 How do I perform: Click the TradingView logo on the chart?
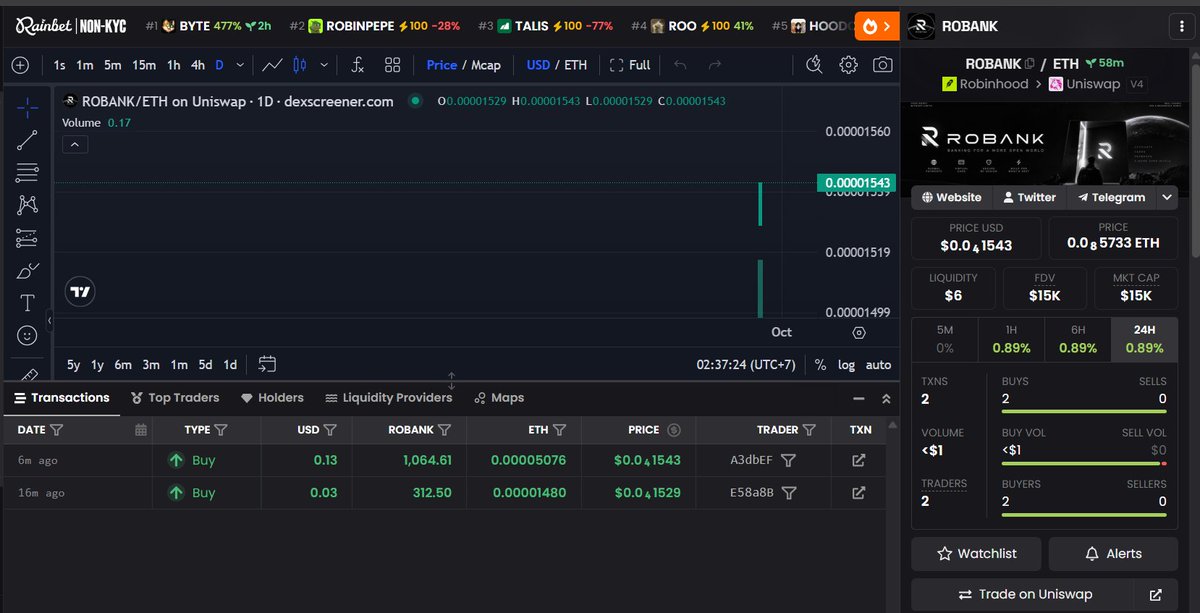click(x=81, y=292)
